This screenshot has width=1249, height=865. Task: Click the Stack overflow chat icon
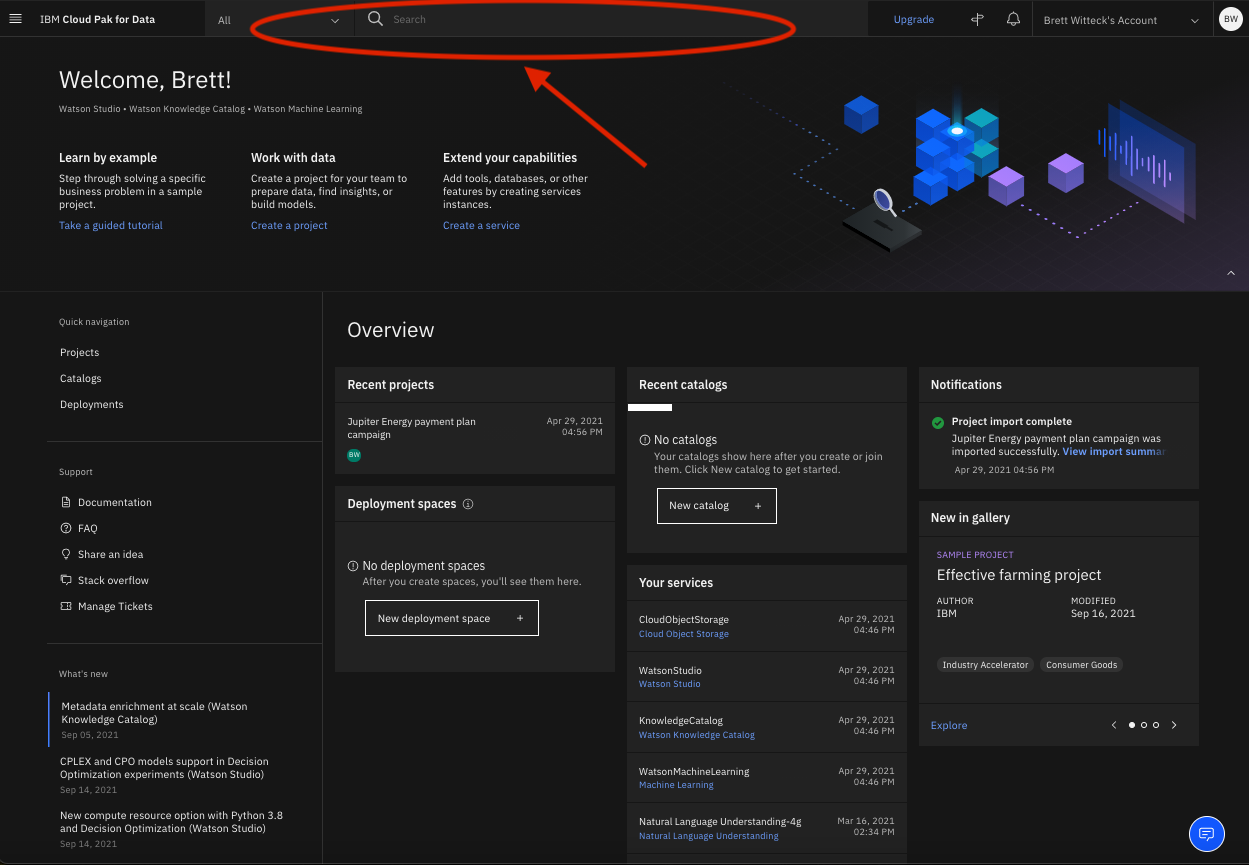pyautogui.click(x=66, y=580)
